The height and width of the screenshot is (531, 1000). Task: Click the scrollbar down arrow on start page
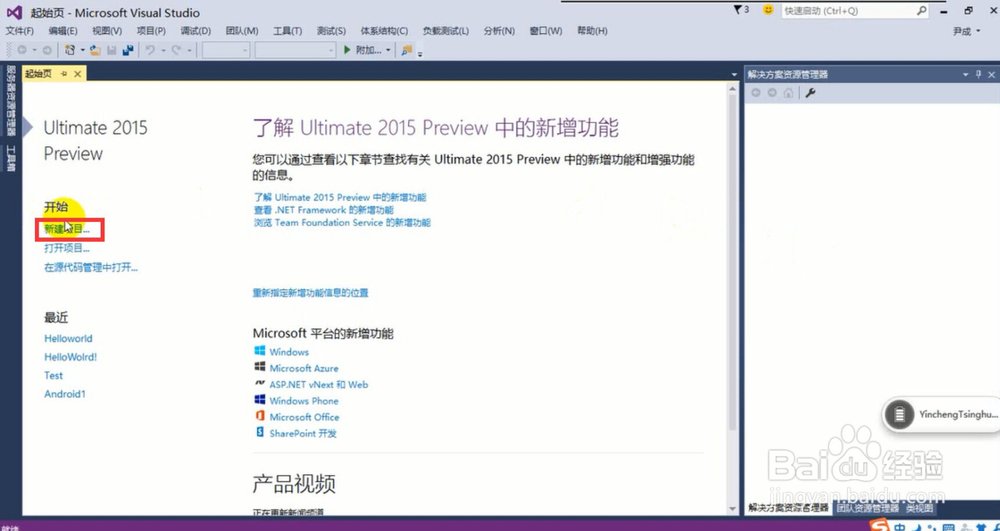click(733, 509)
